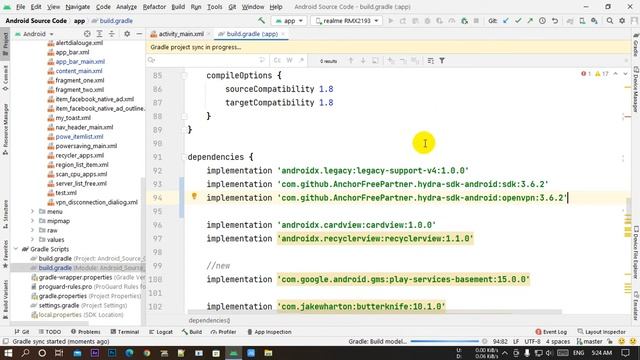Open the Tools menu
This screenshot has width=640, height=360.
pyautogui.click(x=214, y=7)
